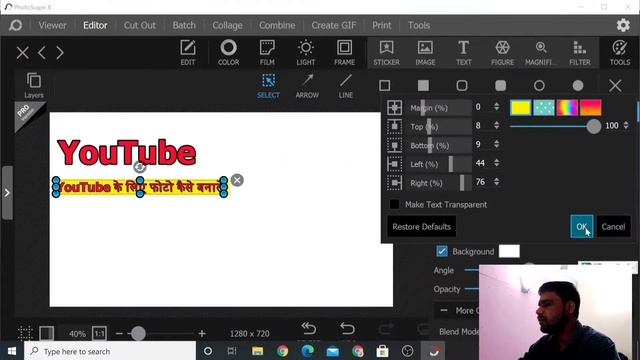Activate the ARROW drawing tool
Screen dimensions: 640x360
tap(307, 86)
